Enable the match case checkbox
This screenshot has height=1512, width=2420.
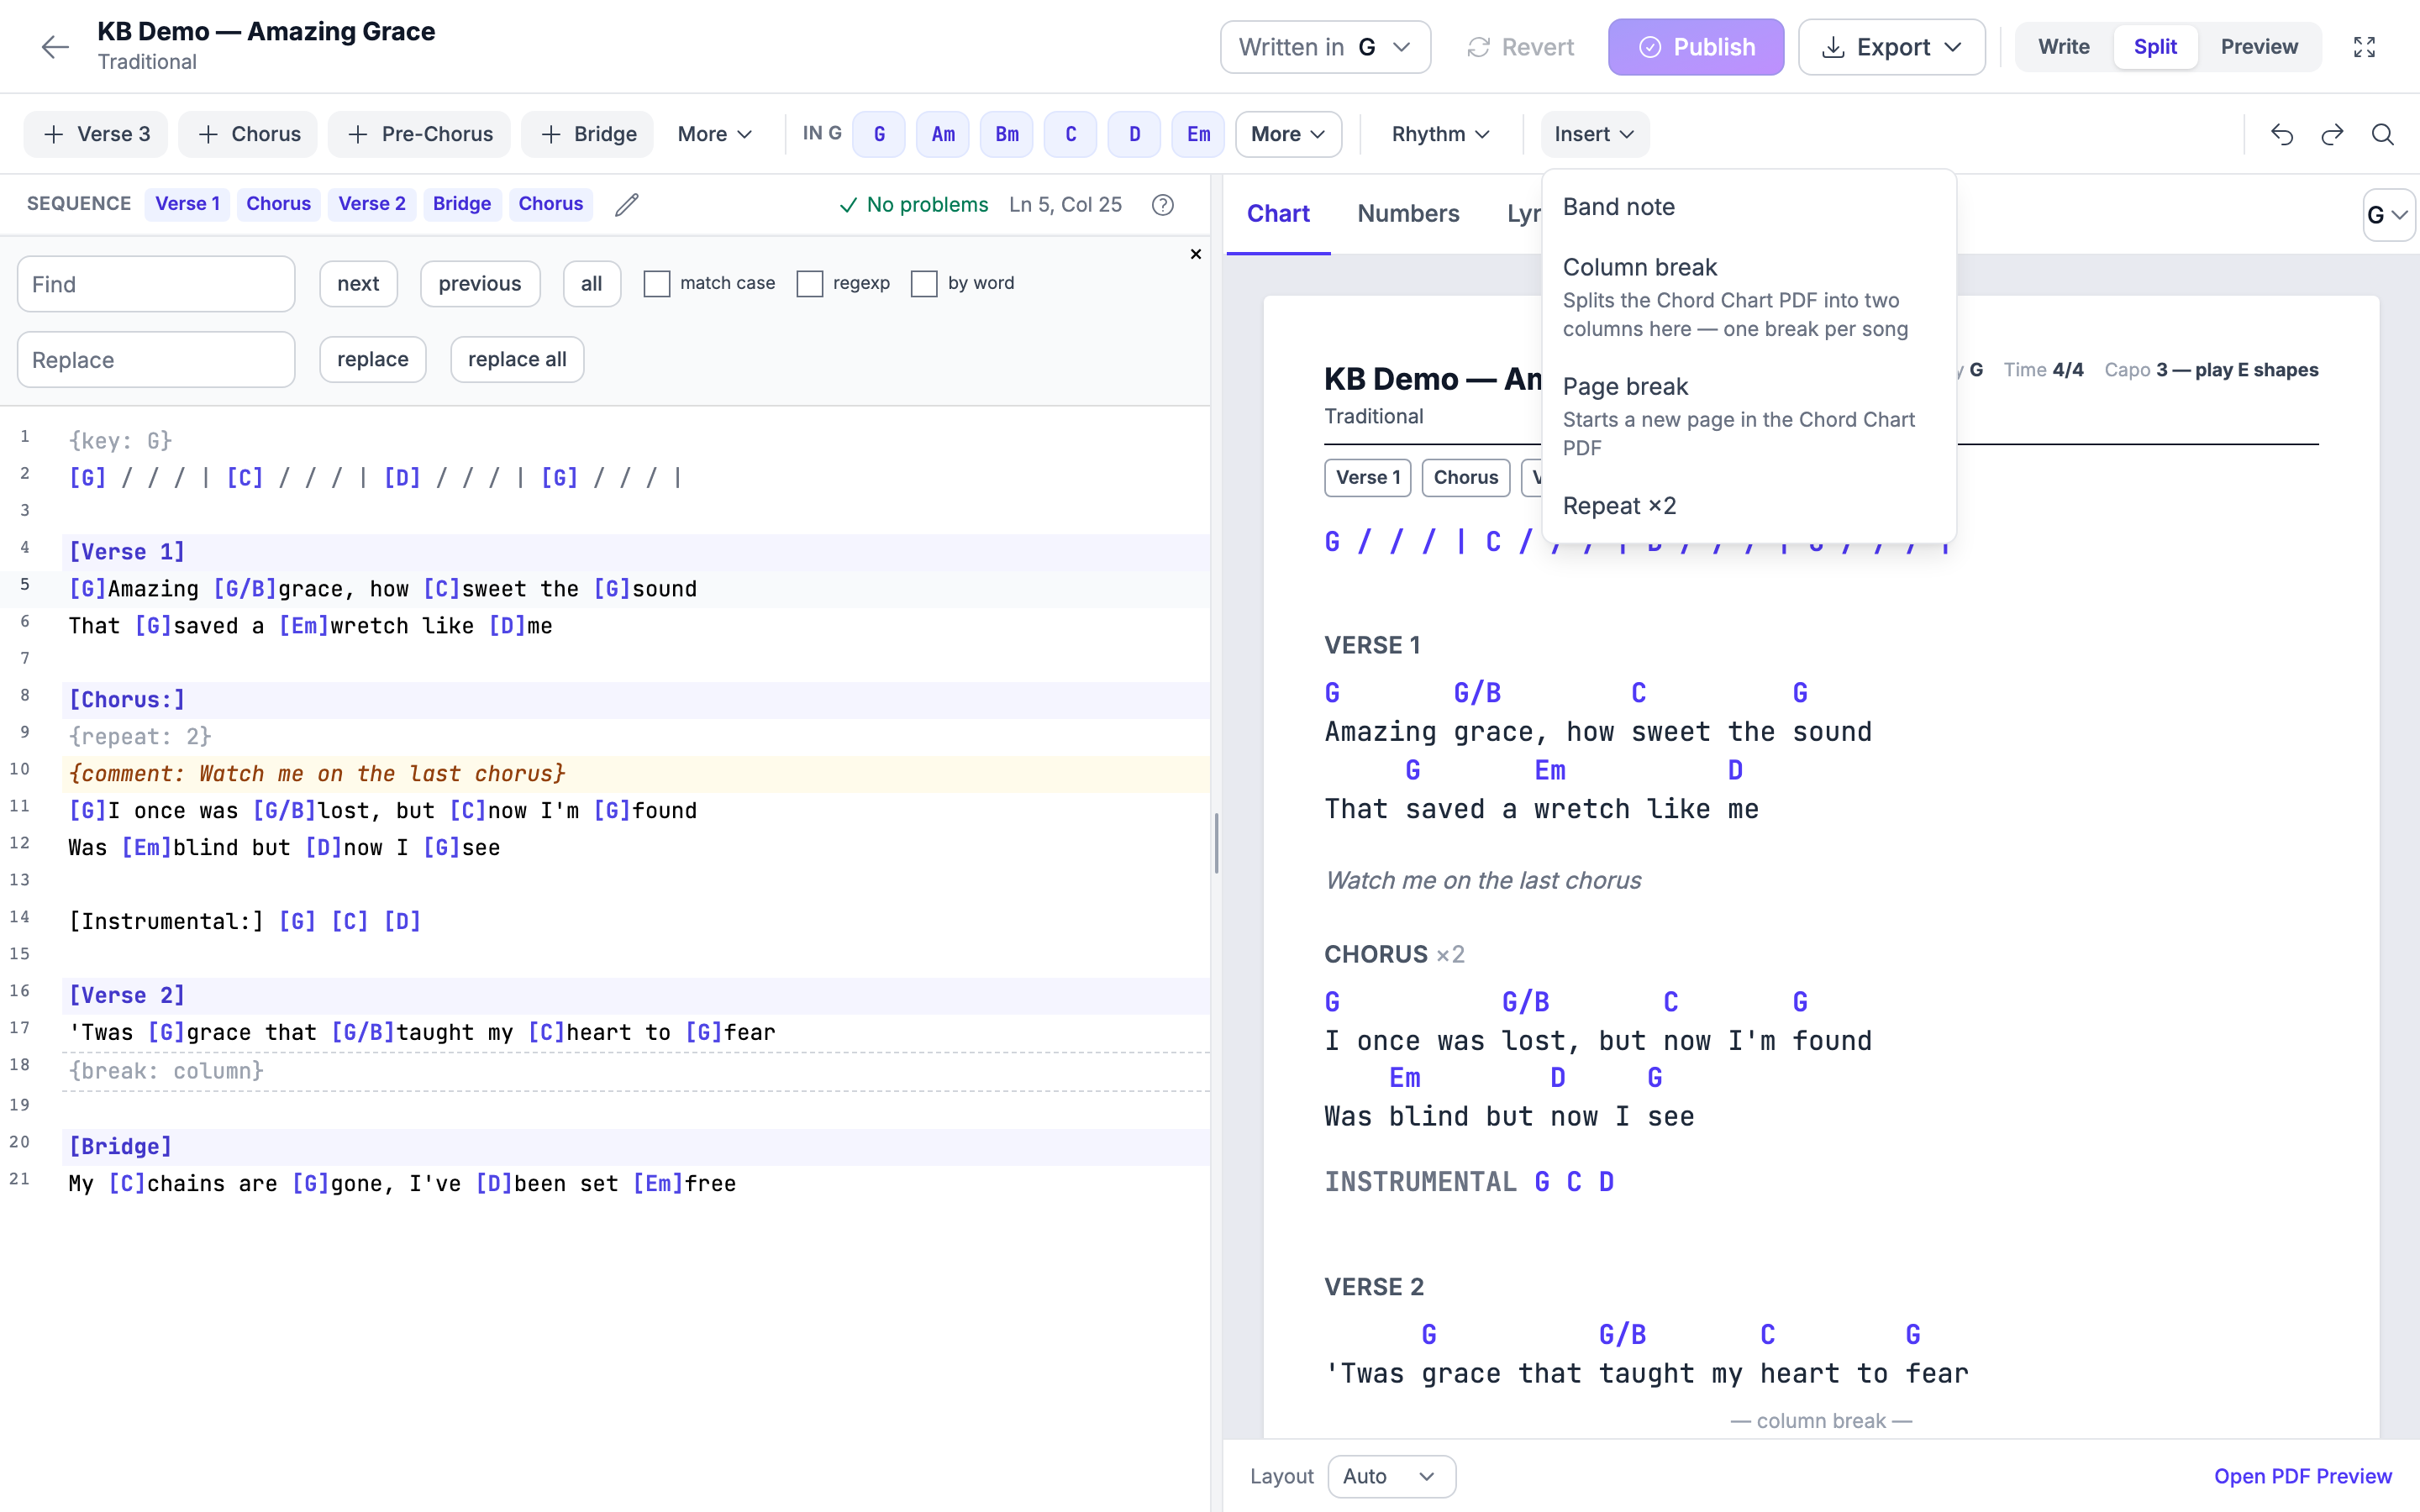(x=657, y=284)
